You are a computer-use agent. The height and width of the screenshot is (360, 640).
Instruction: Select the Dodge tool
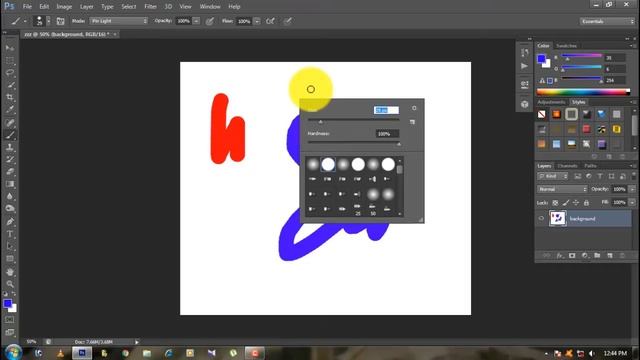point(10,209)
